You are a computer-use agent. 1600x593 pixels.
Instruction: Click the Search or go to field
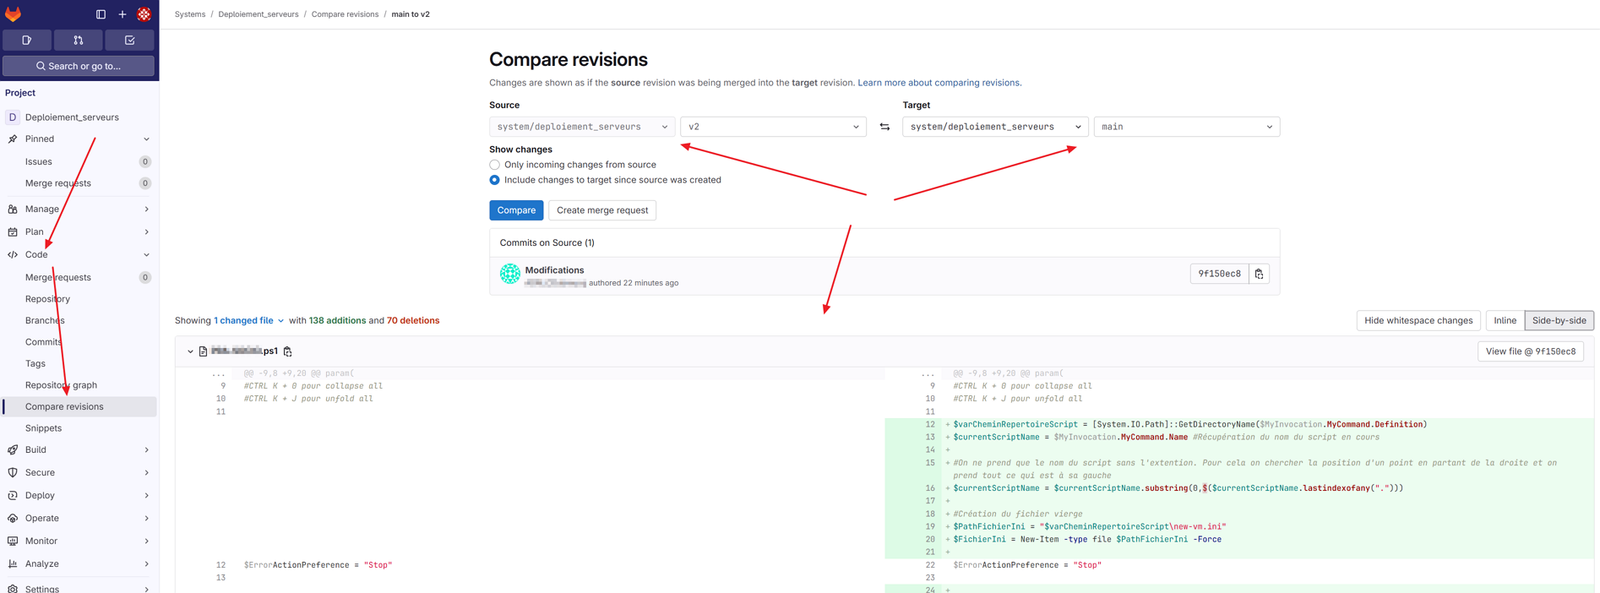(x=78, y=66)
